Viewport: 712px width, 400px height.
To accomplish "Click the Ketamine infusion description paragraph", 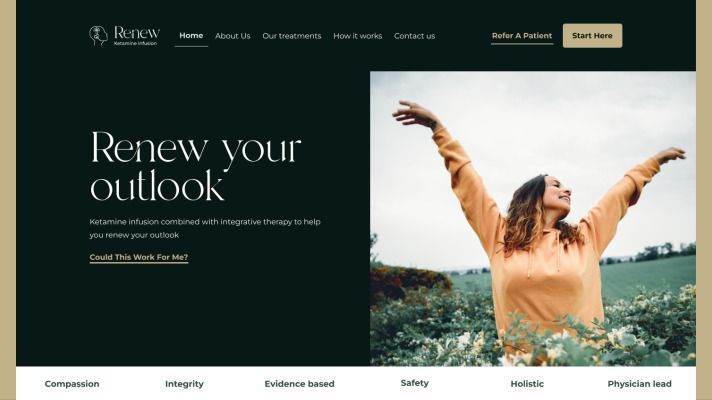I will [x=205, y=228].
